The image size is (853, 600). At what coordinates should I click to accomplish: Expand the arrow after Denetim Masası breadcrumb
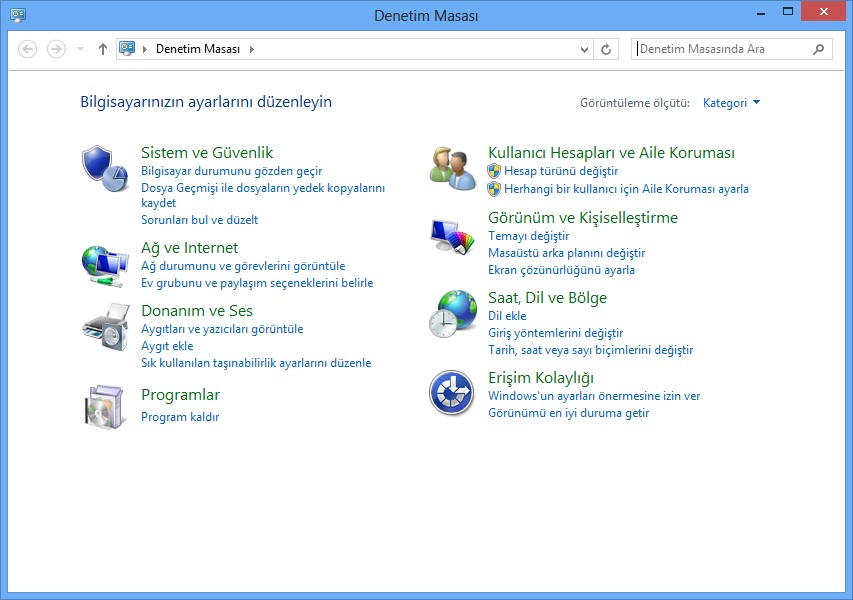pyautogui.click(x=252, y=50)
